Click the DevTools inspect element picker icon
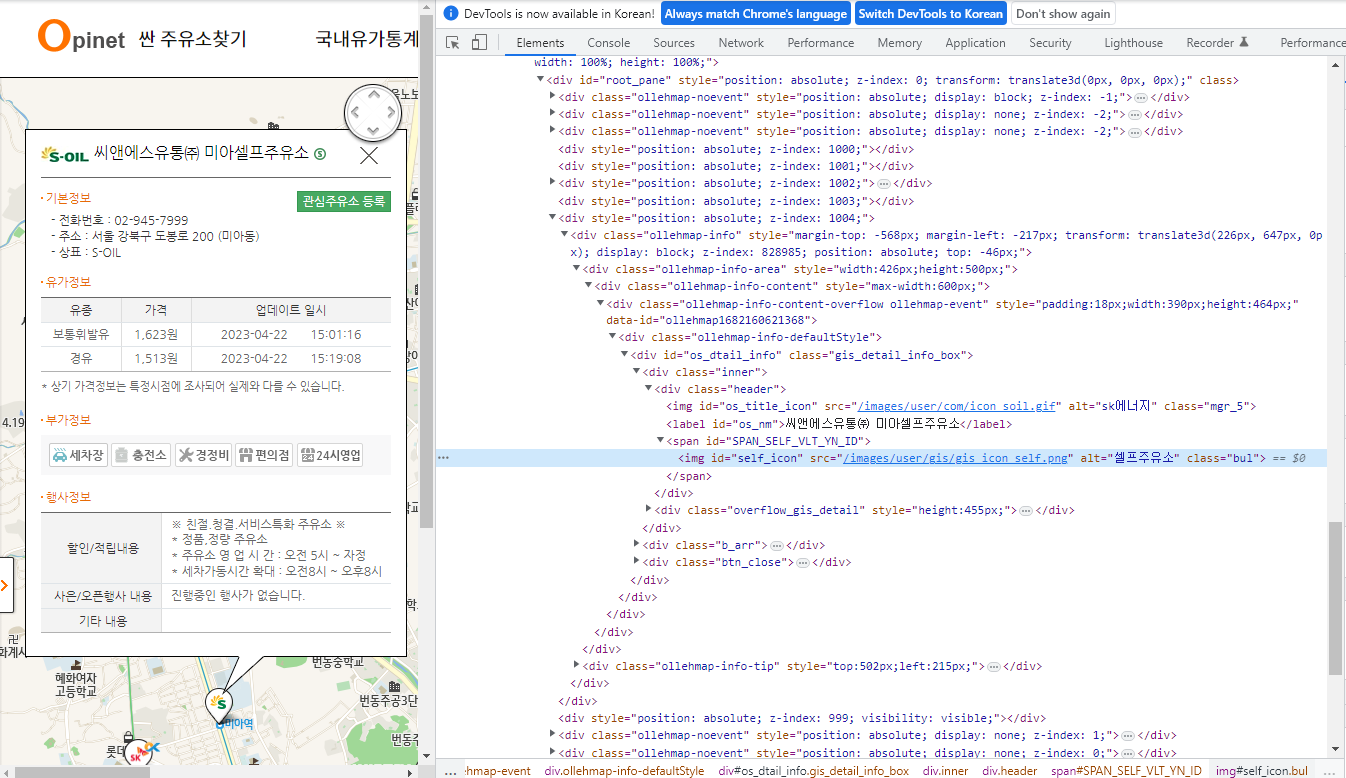The image size is (1346, 778). click(x=453, y=43)
